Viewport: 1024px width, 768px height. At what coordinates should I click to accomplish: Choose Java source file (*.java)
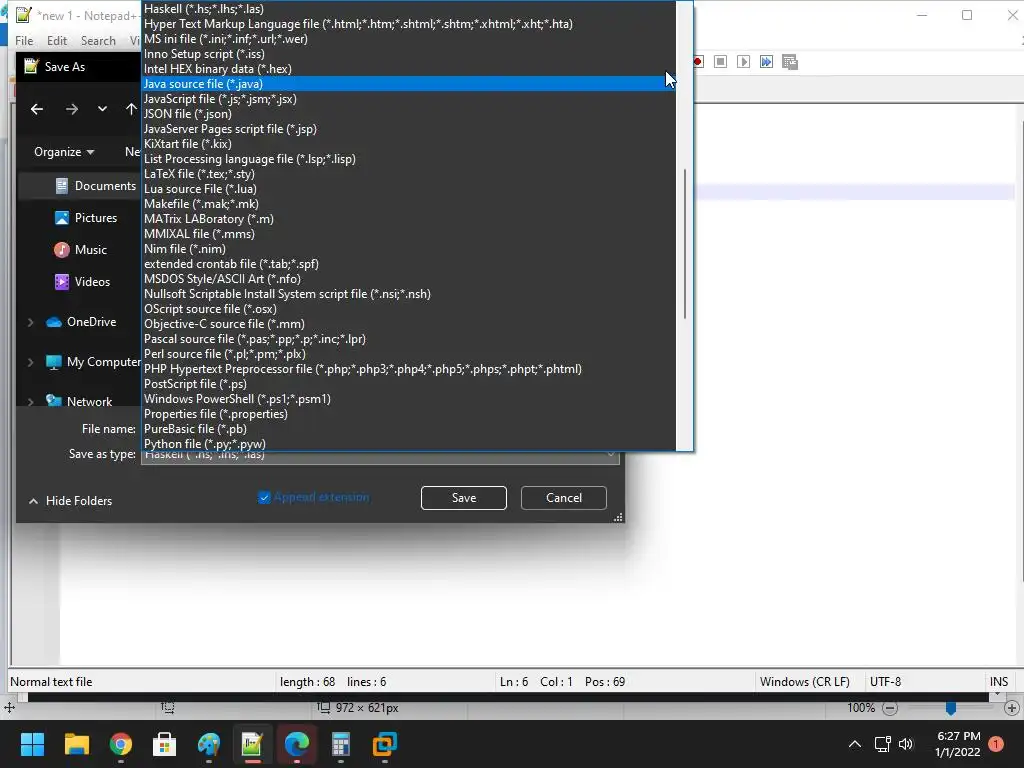pyautogui.click(x=409, y=84)
